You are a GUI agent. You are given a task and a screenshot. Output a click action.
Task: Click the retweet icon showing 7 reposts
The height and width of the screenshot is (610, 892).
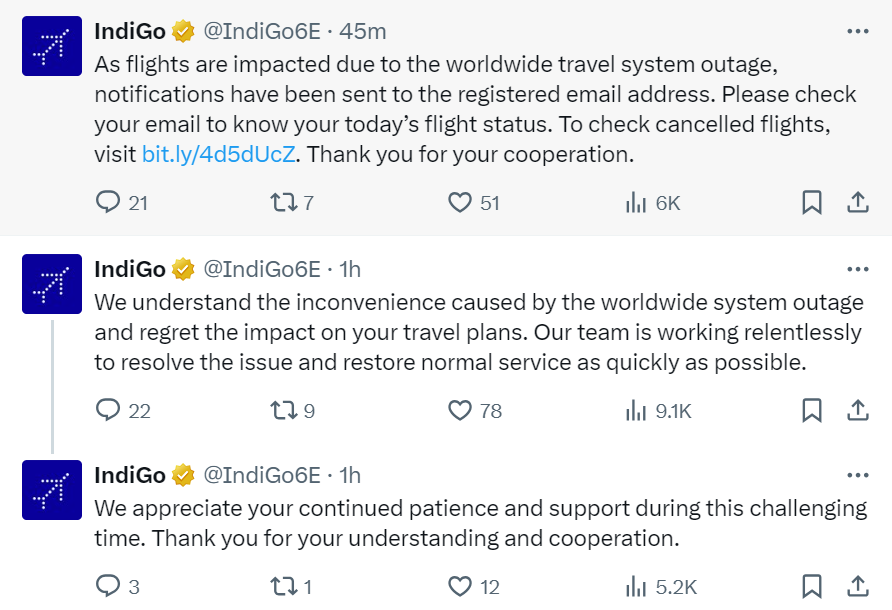click(x=281, y=202)
